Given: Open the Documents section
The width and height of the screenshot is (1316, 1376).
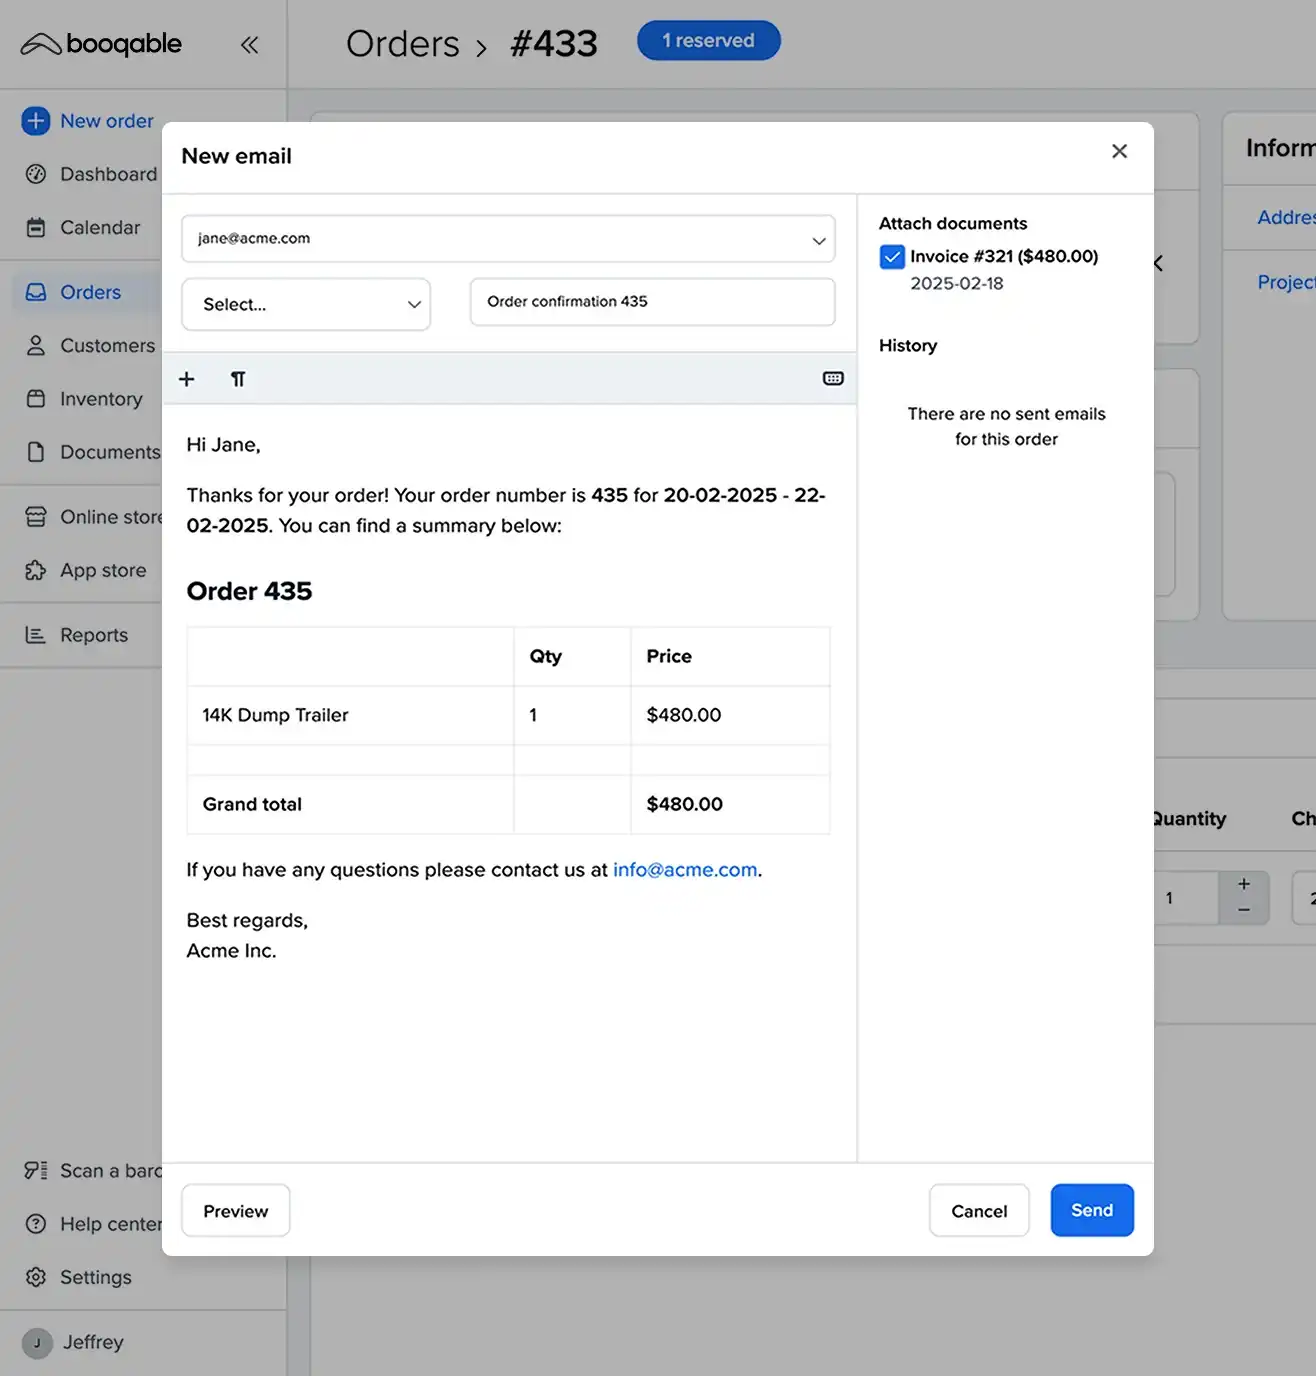Looking at the screenshot, I should [x=36, y=452].
